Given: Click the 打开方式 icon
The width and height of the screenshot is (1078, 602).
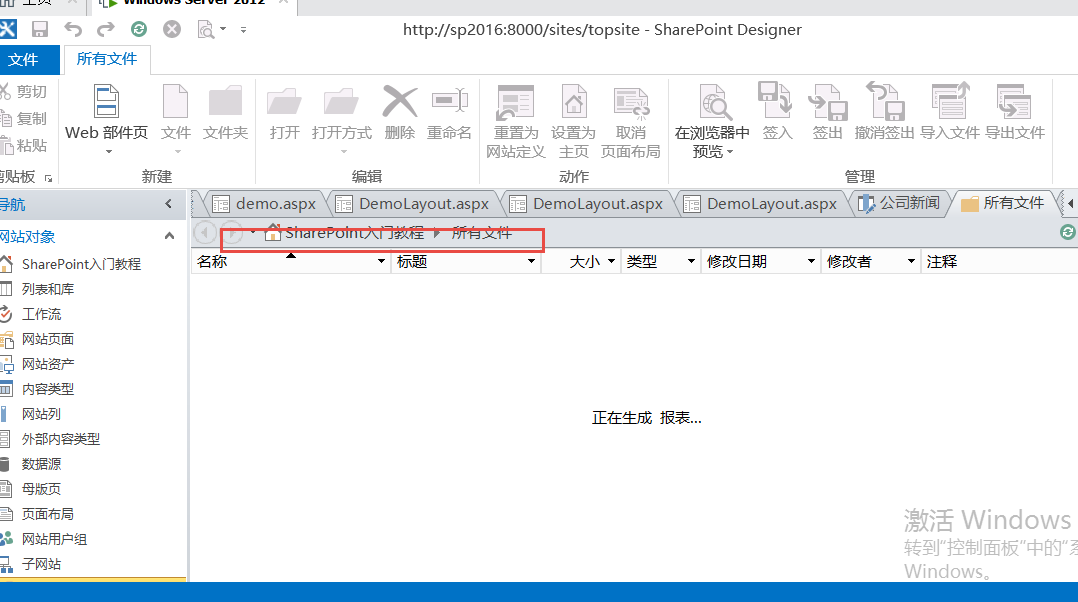Looking at the screenshot, I should (341, 102).
